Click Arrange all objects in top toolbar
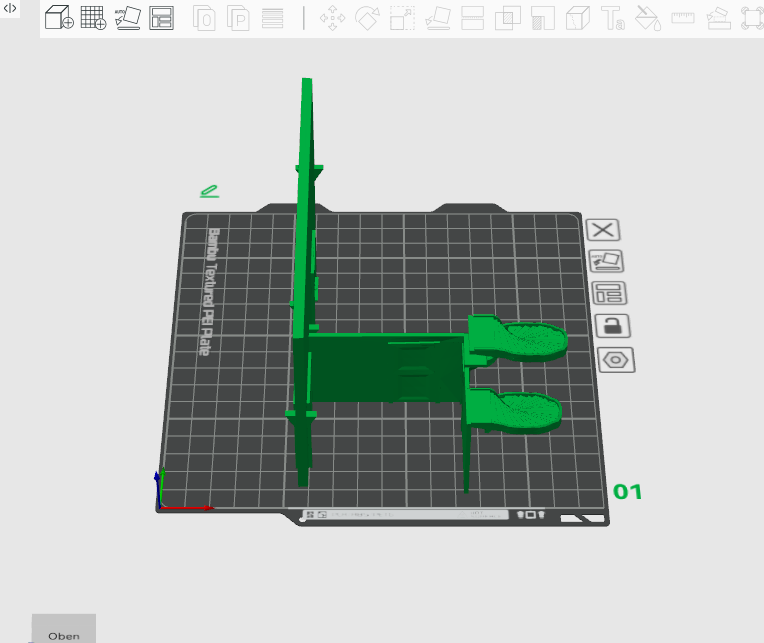The height and width of the screenshot is (643, 764). (x=161, y=18)
